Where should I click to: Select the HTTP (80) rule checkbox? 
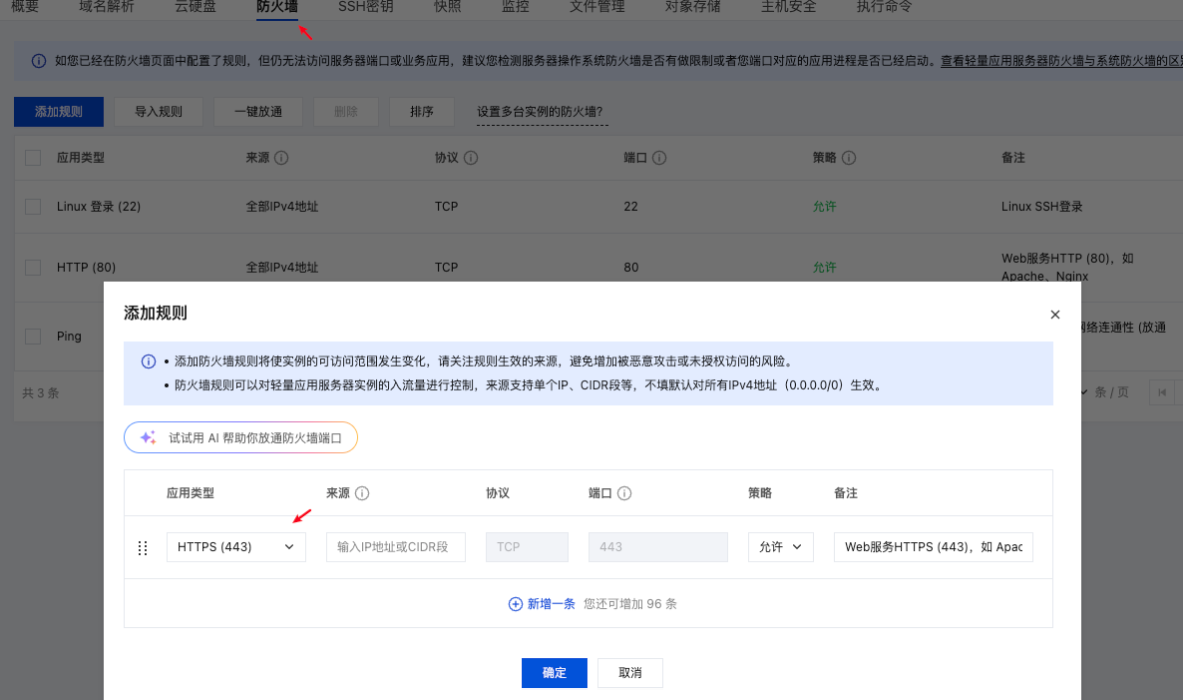coord(33,268)
